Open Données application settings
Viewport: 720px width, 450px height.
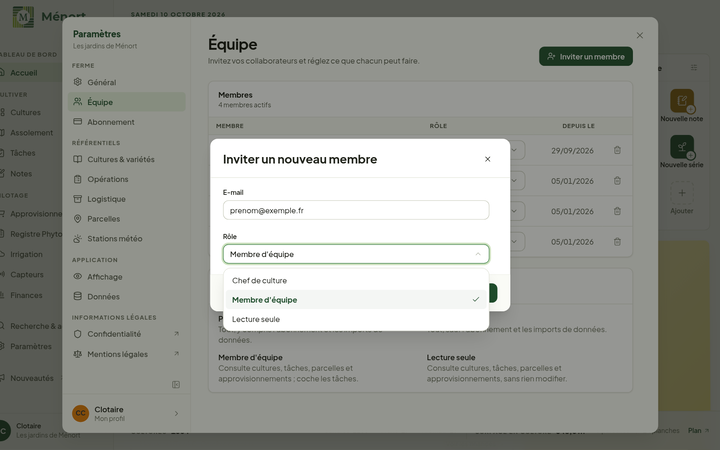point(127,296)
